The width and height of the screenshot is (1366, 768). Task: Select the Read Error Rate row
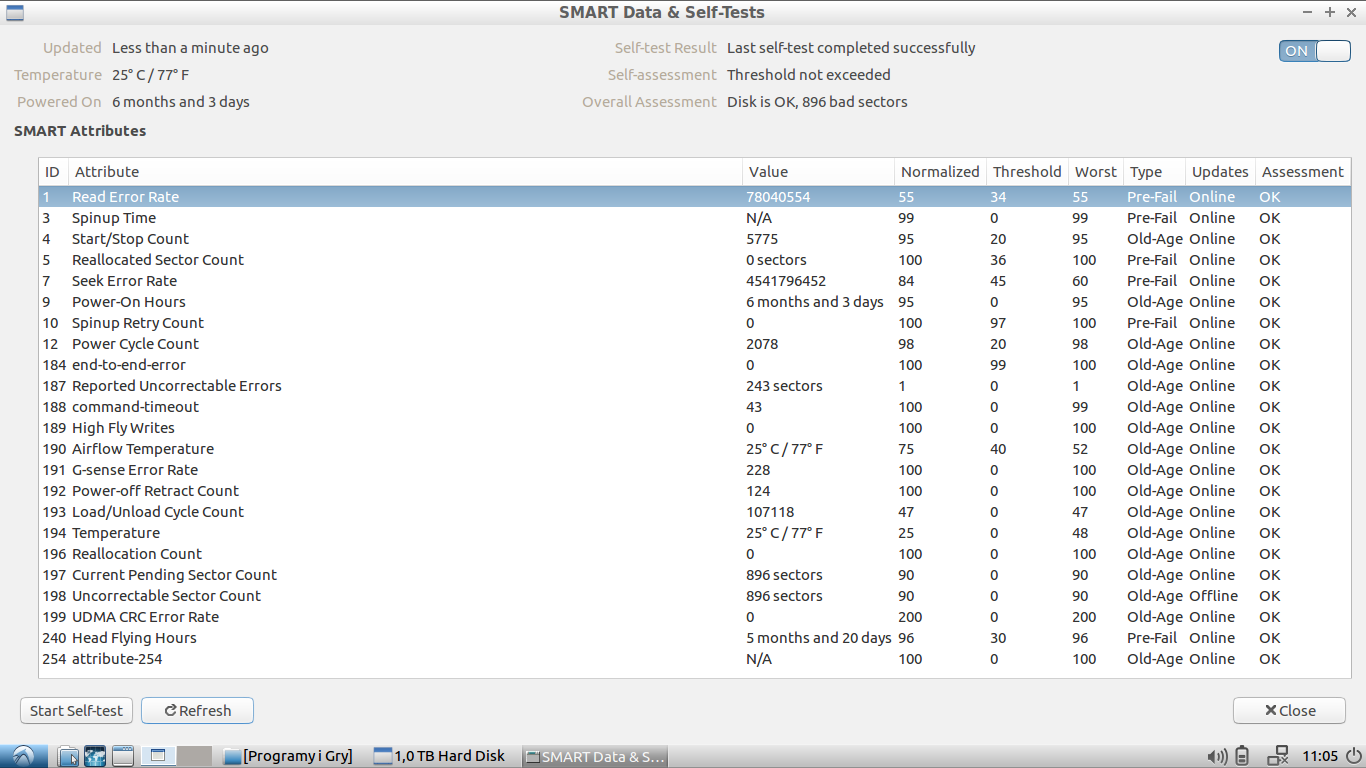pyautogui.click(x=694, y=197)
